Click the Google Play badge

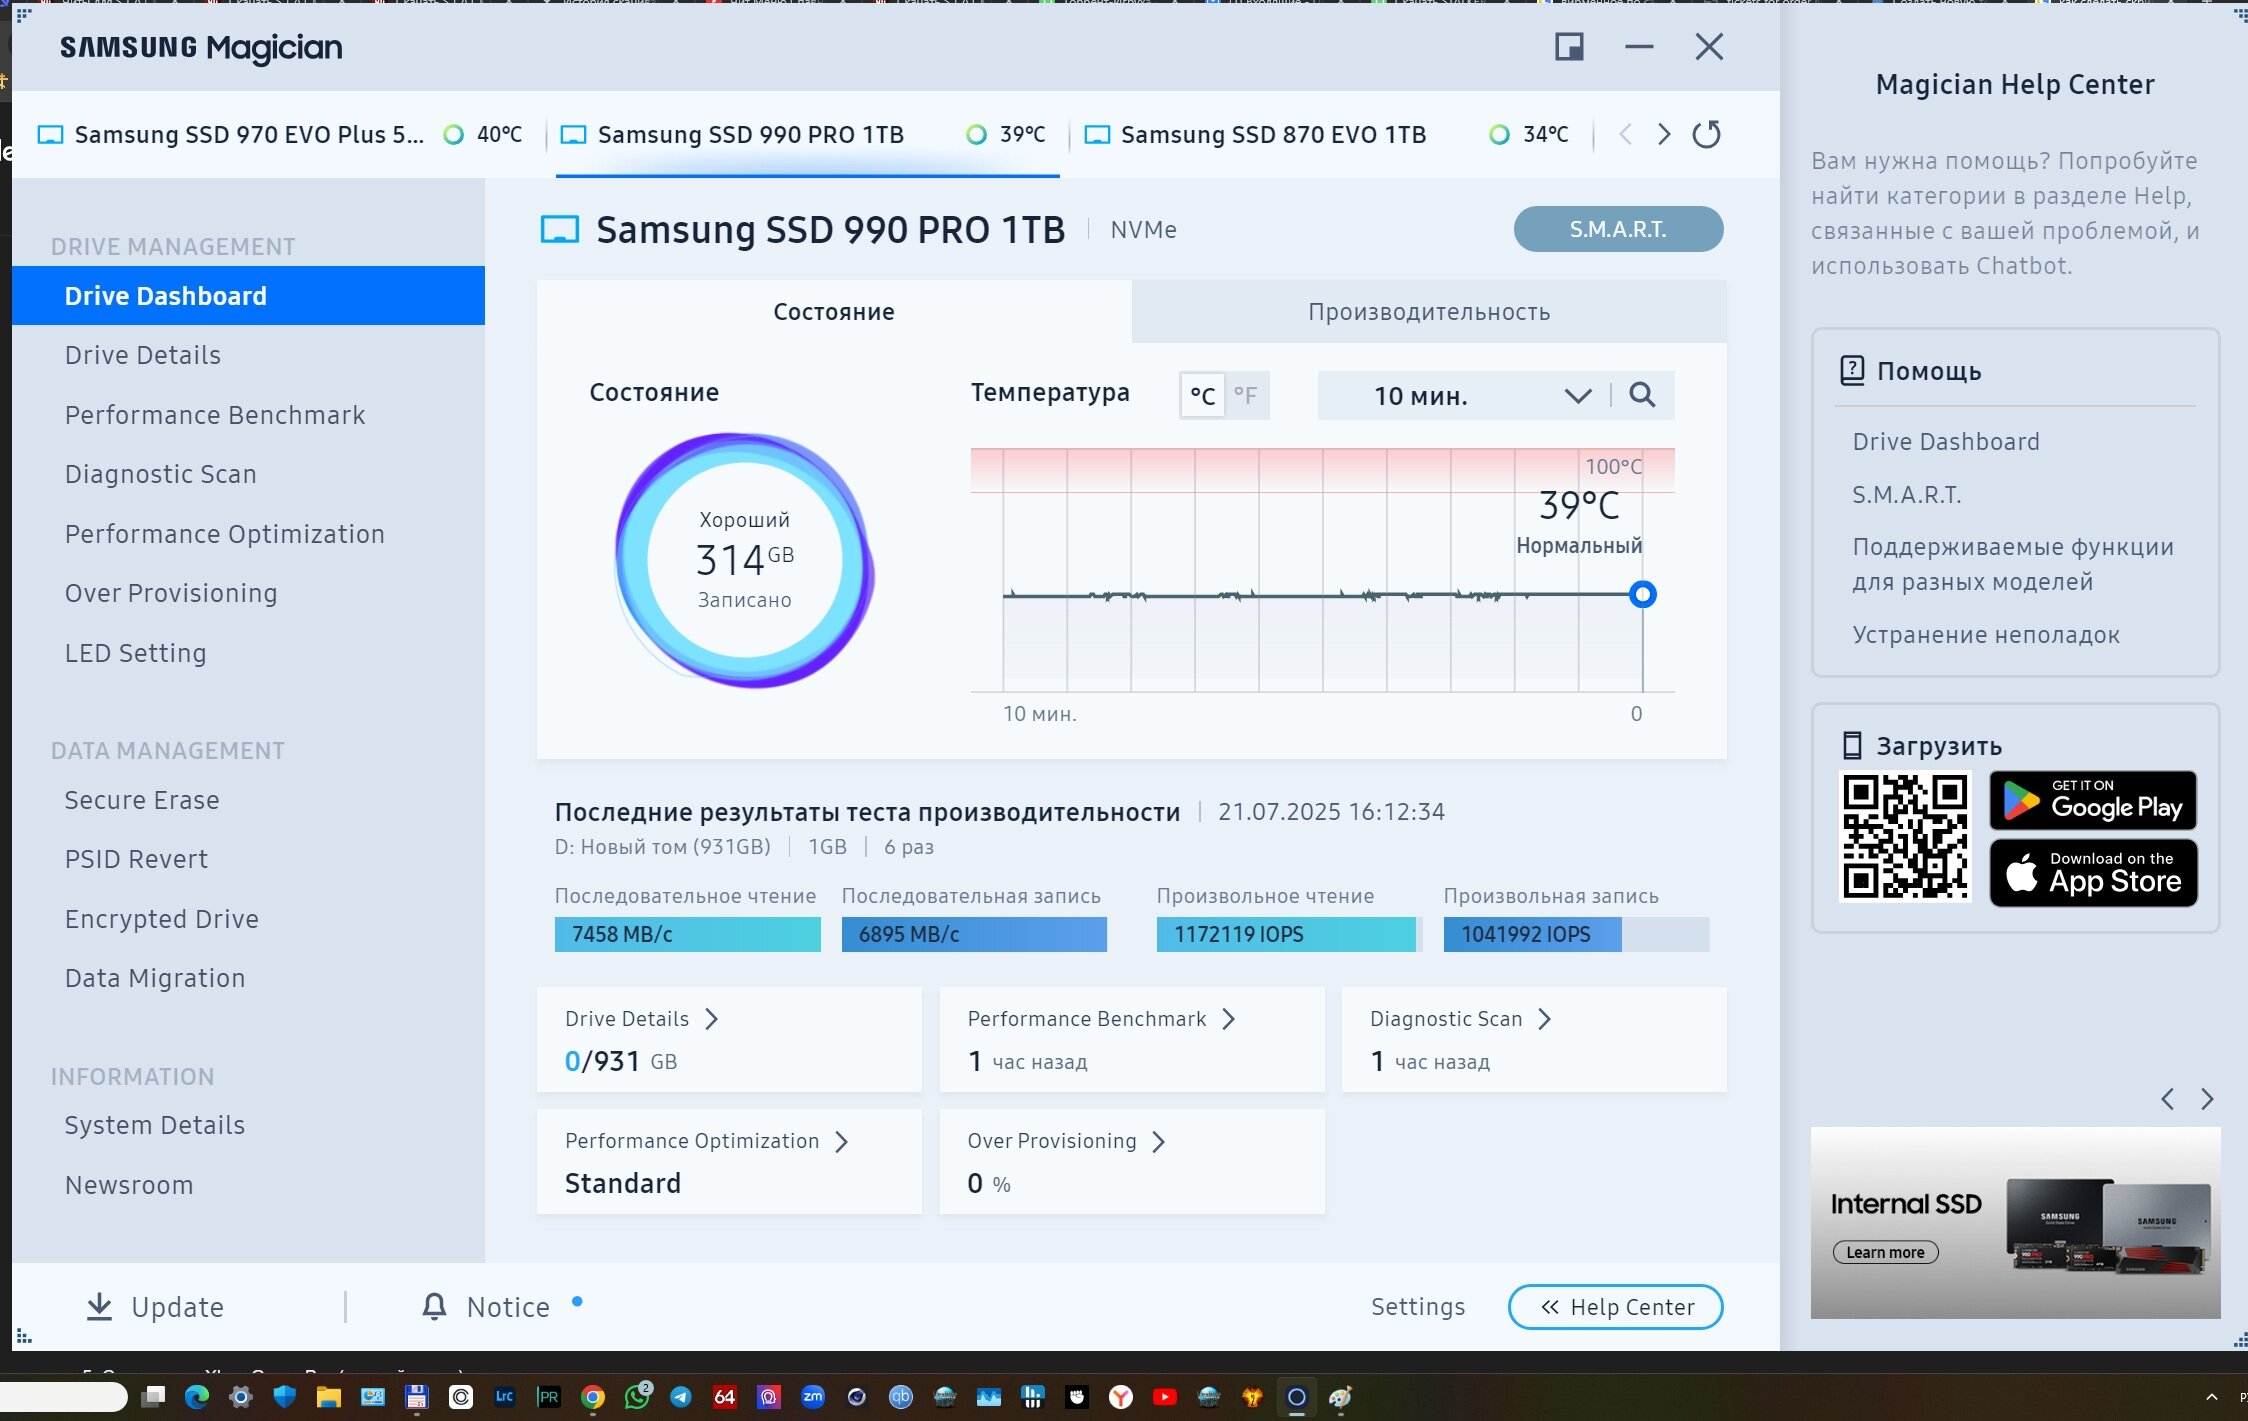coord(2093,800)
